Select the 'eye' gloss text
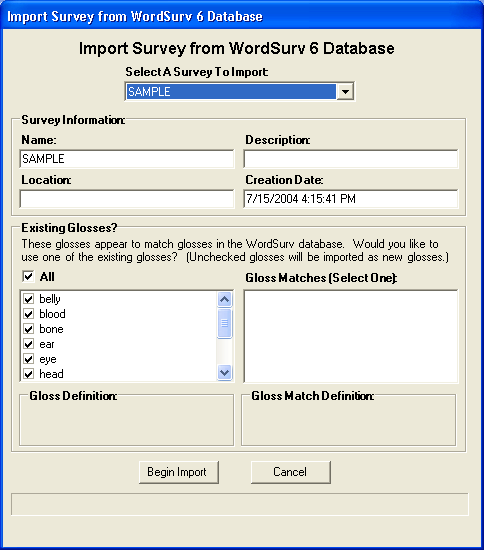484x550 pixels. (x=48, y=360)
